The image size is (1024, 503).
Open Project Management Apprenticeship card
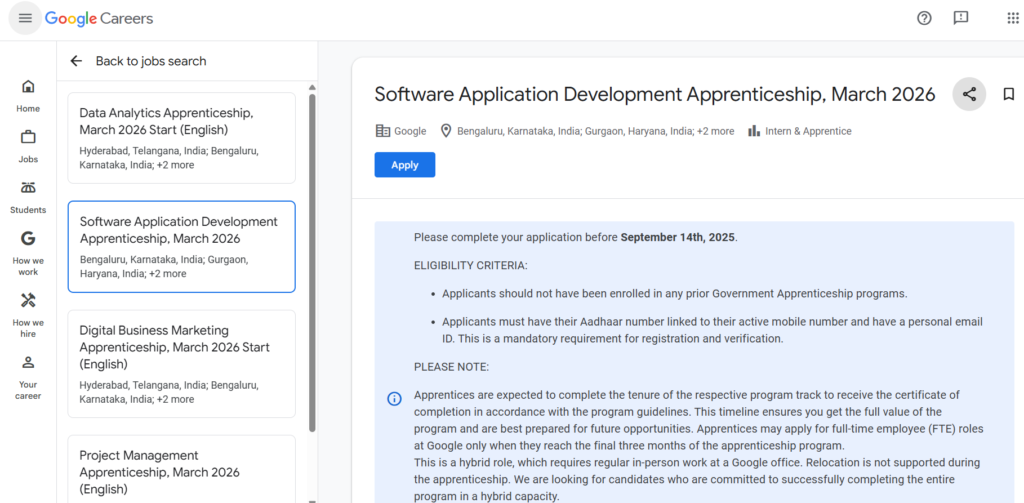pos(182,469)
